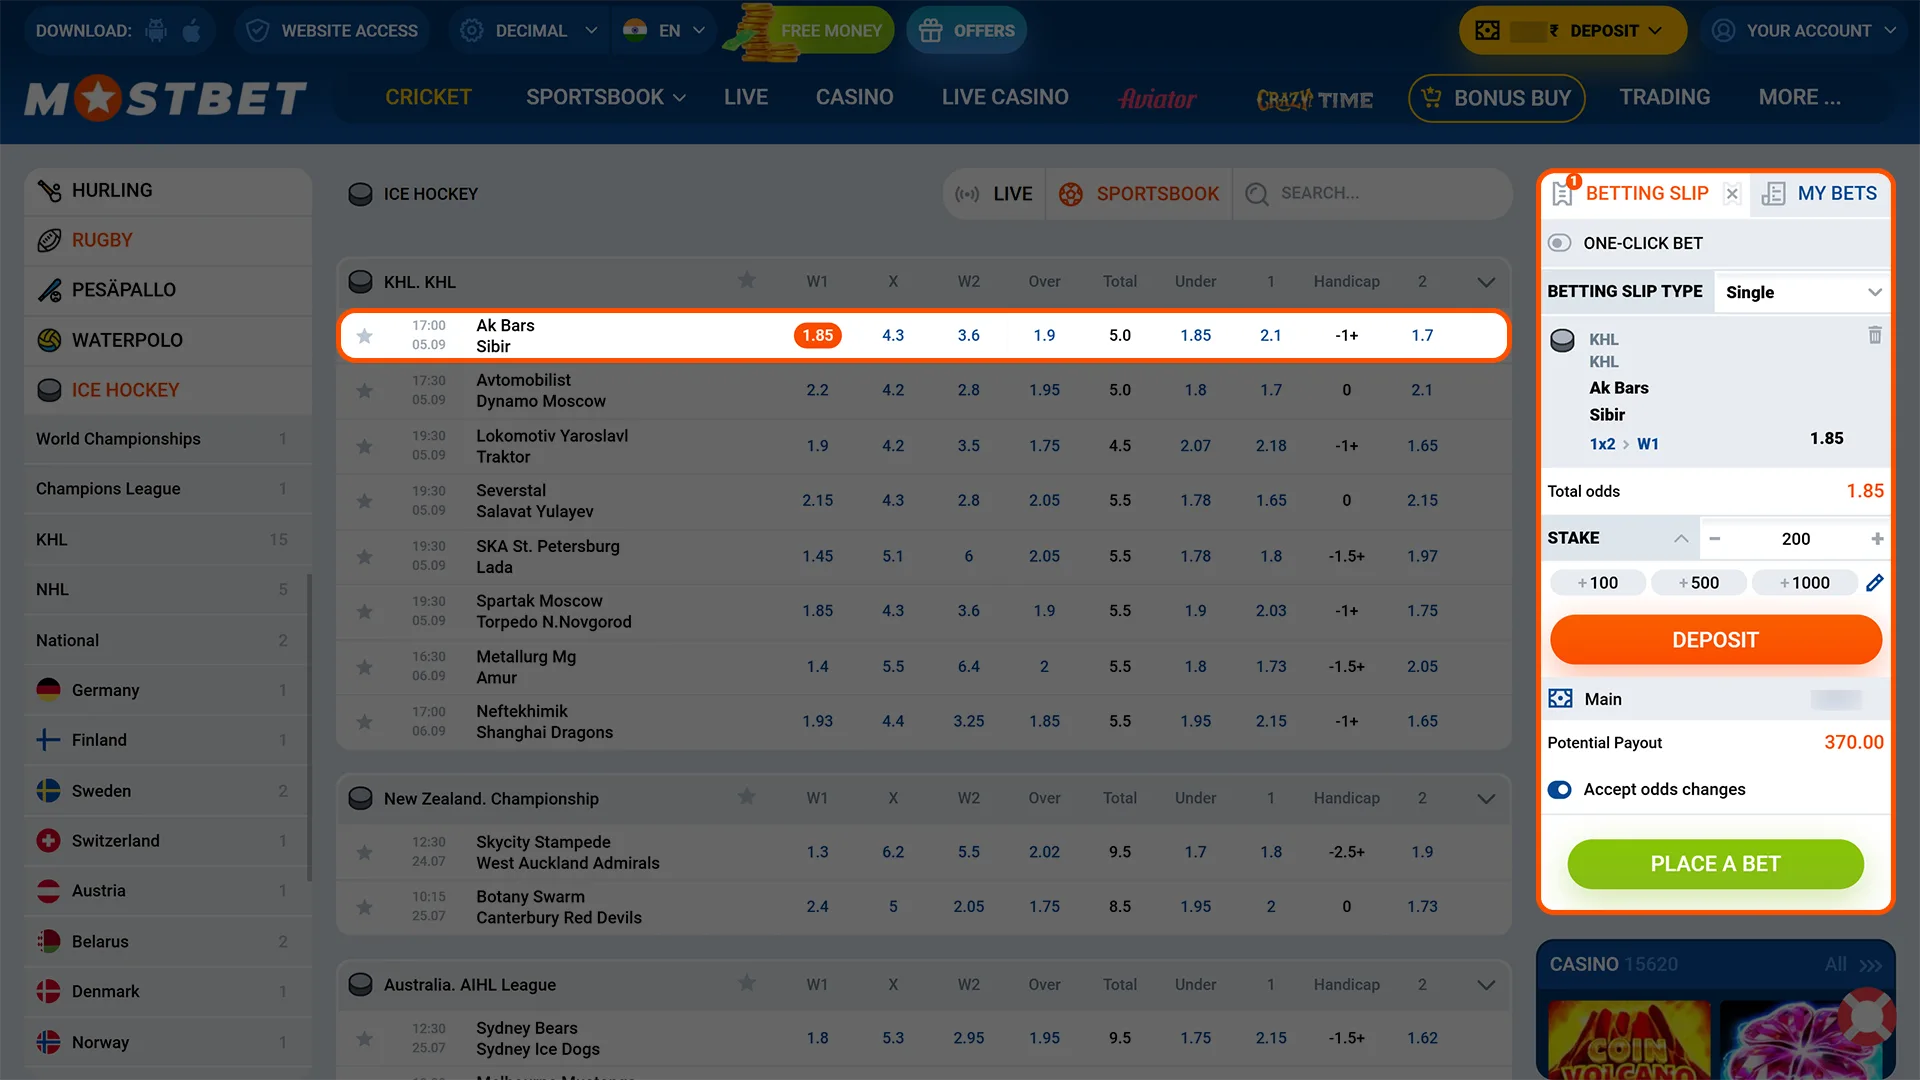Open the Trading nav item

click(1664, 97)
